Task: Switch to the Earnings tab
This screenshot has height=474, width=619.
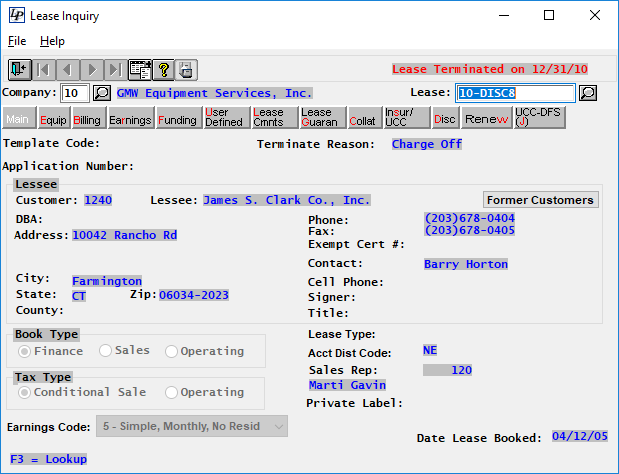Action: pyautogui.click(x=131, y=118)
